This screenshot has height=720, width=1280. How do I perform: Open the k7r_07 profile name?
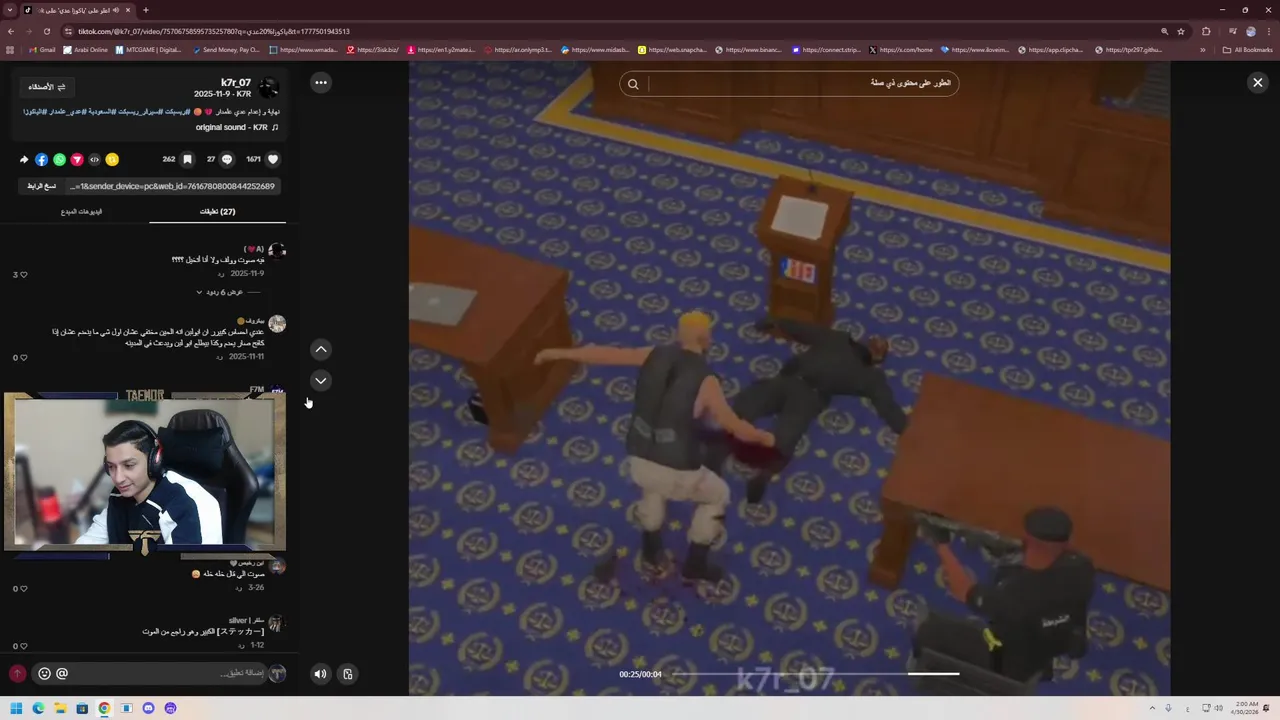click(236, 83)
